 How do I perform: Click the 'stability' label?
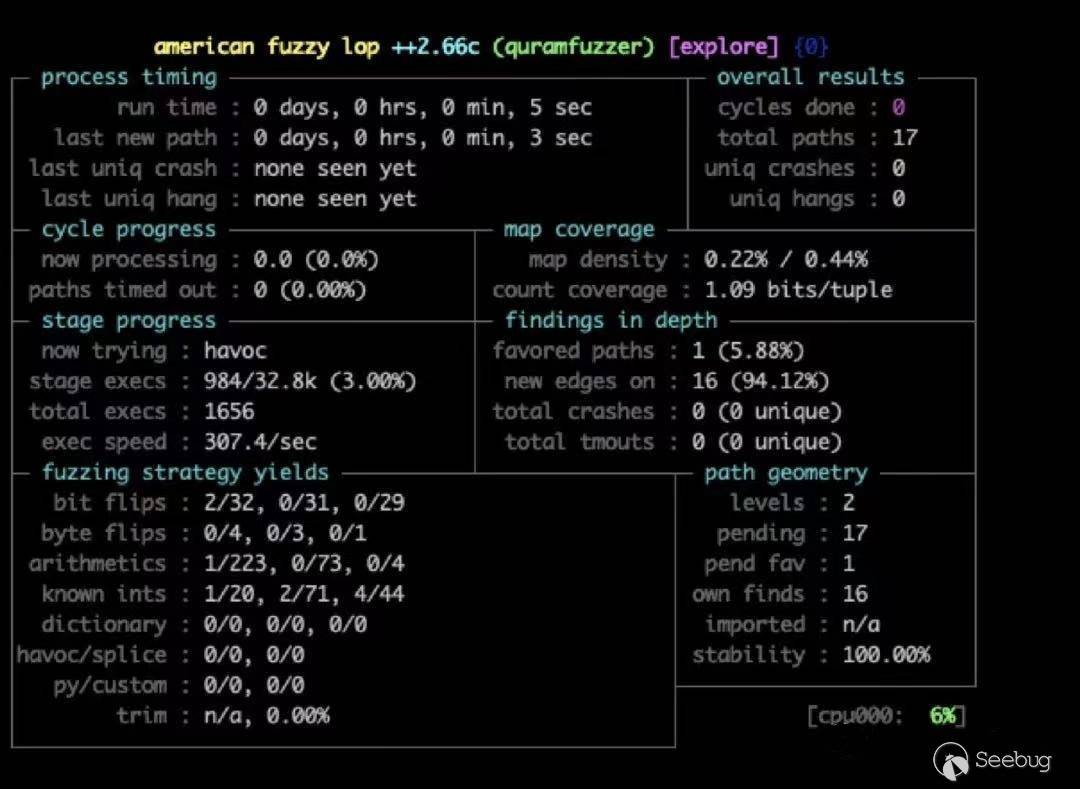point(749,654)
